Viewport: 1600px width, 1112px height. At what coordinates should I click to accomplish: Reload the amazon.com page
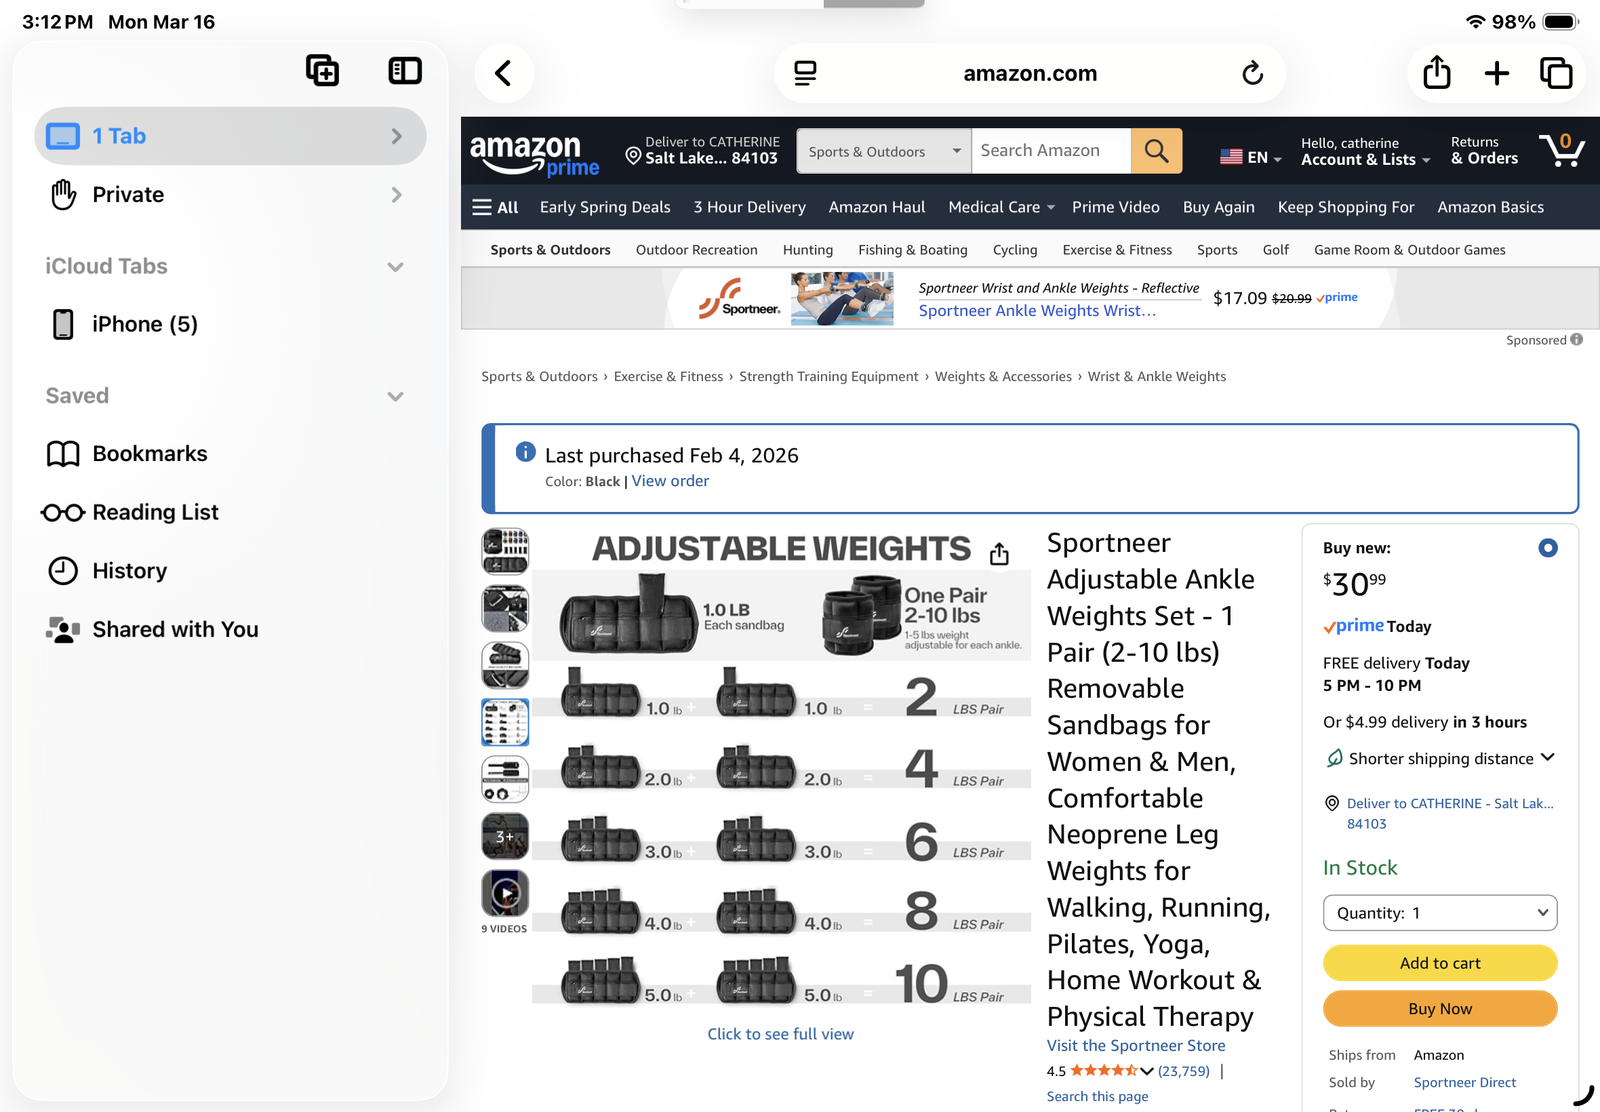point(1252,73)
